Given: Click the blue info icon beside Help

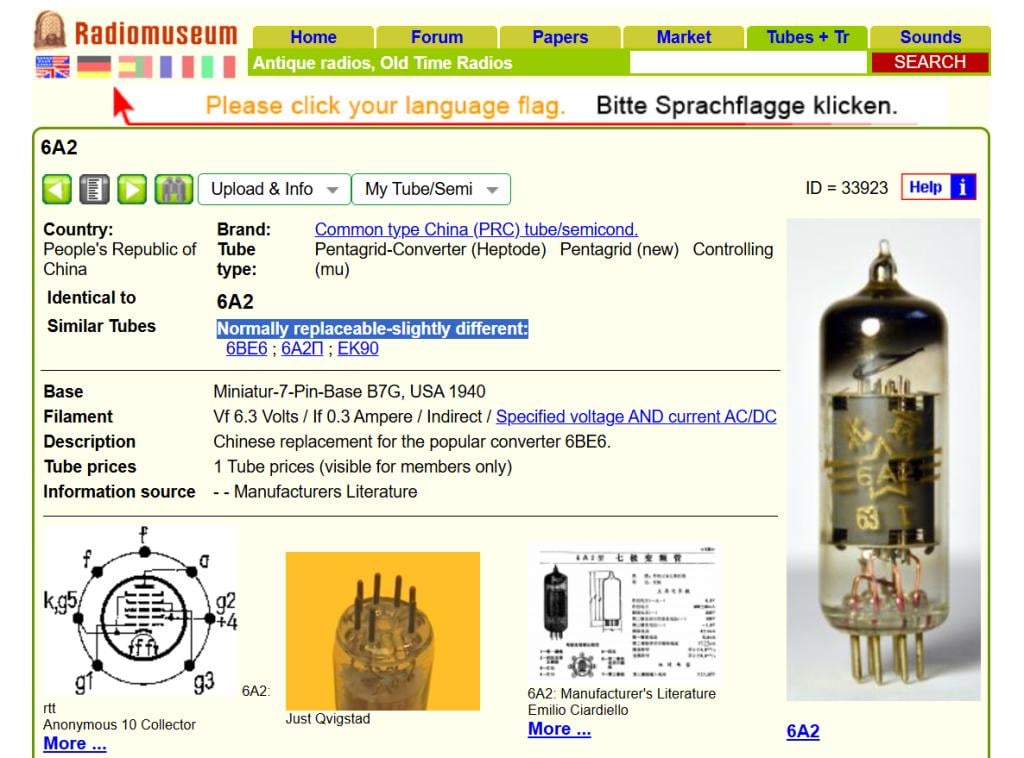Looking at the screenshot, I should click(962, 187).
